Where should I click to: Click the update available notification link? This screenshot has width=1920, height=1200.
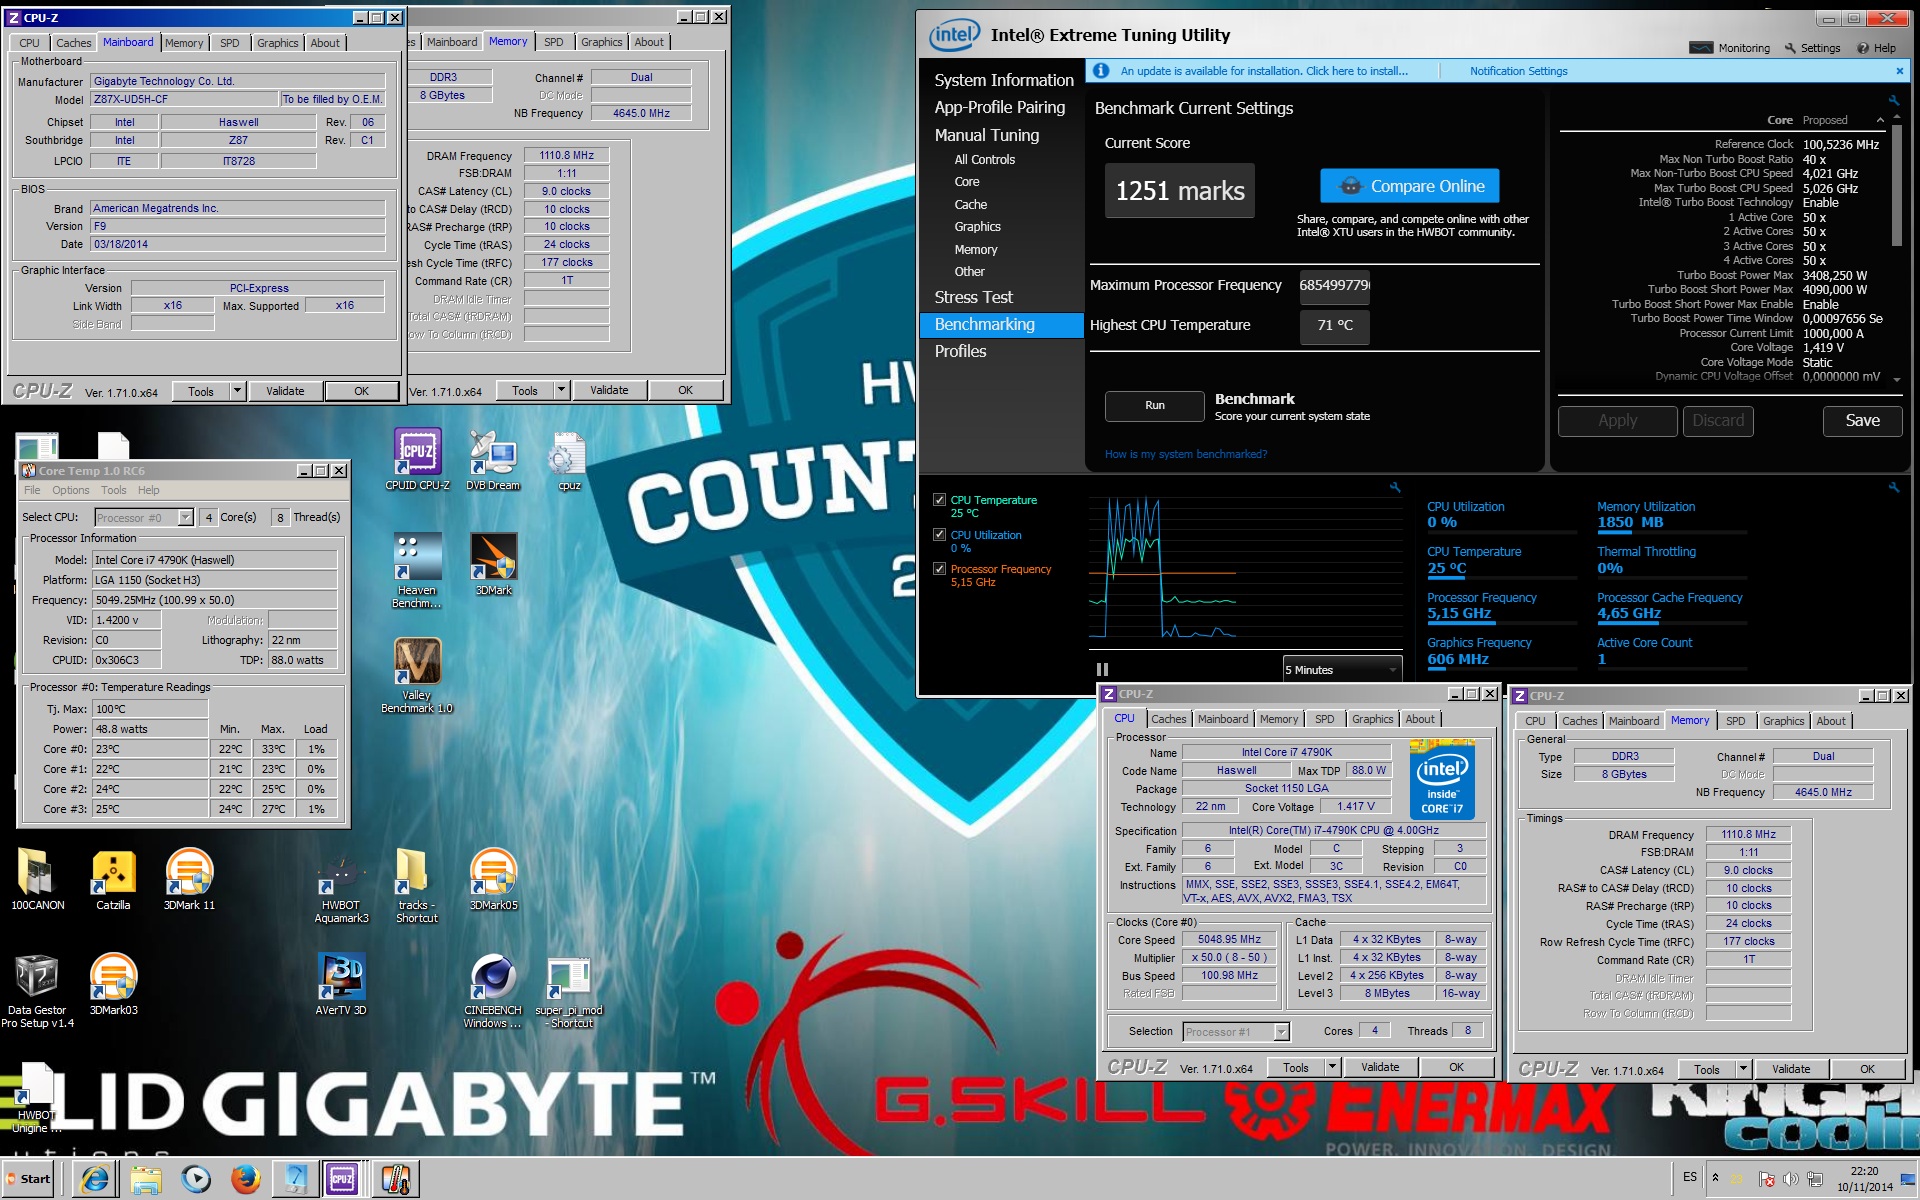[x=1264, y=71]
